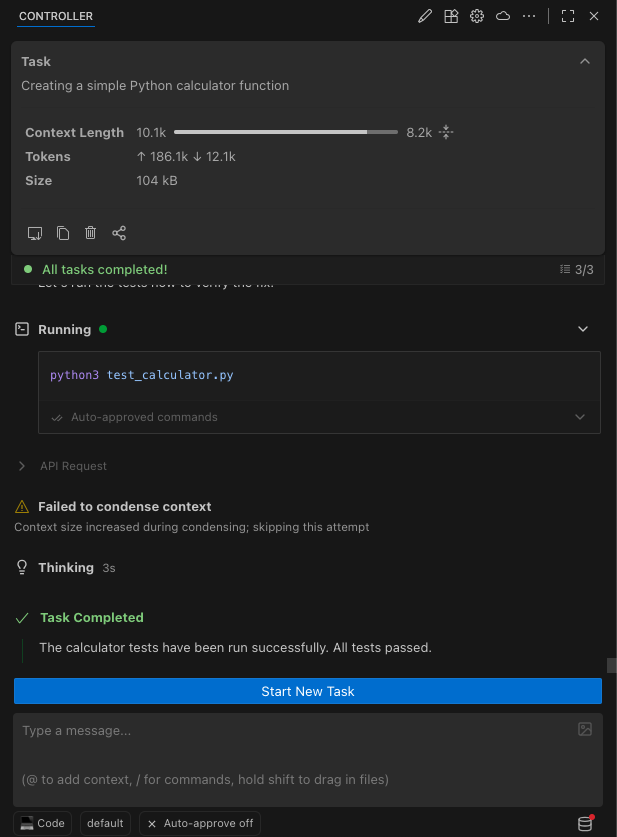Collapse the Running command block
Viewport: 617px width, 837px height.
coord(583,329)
